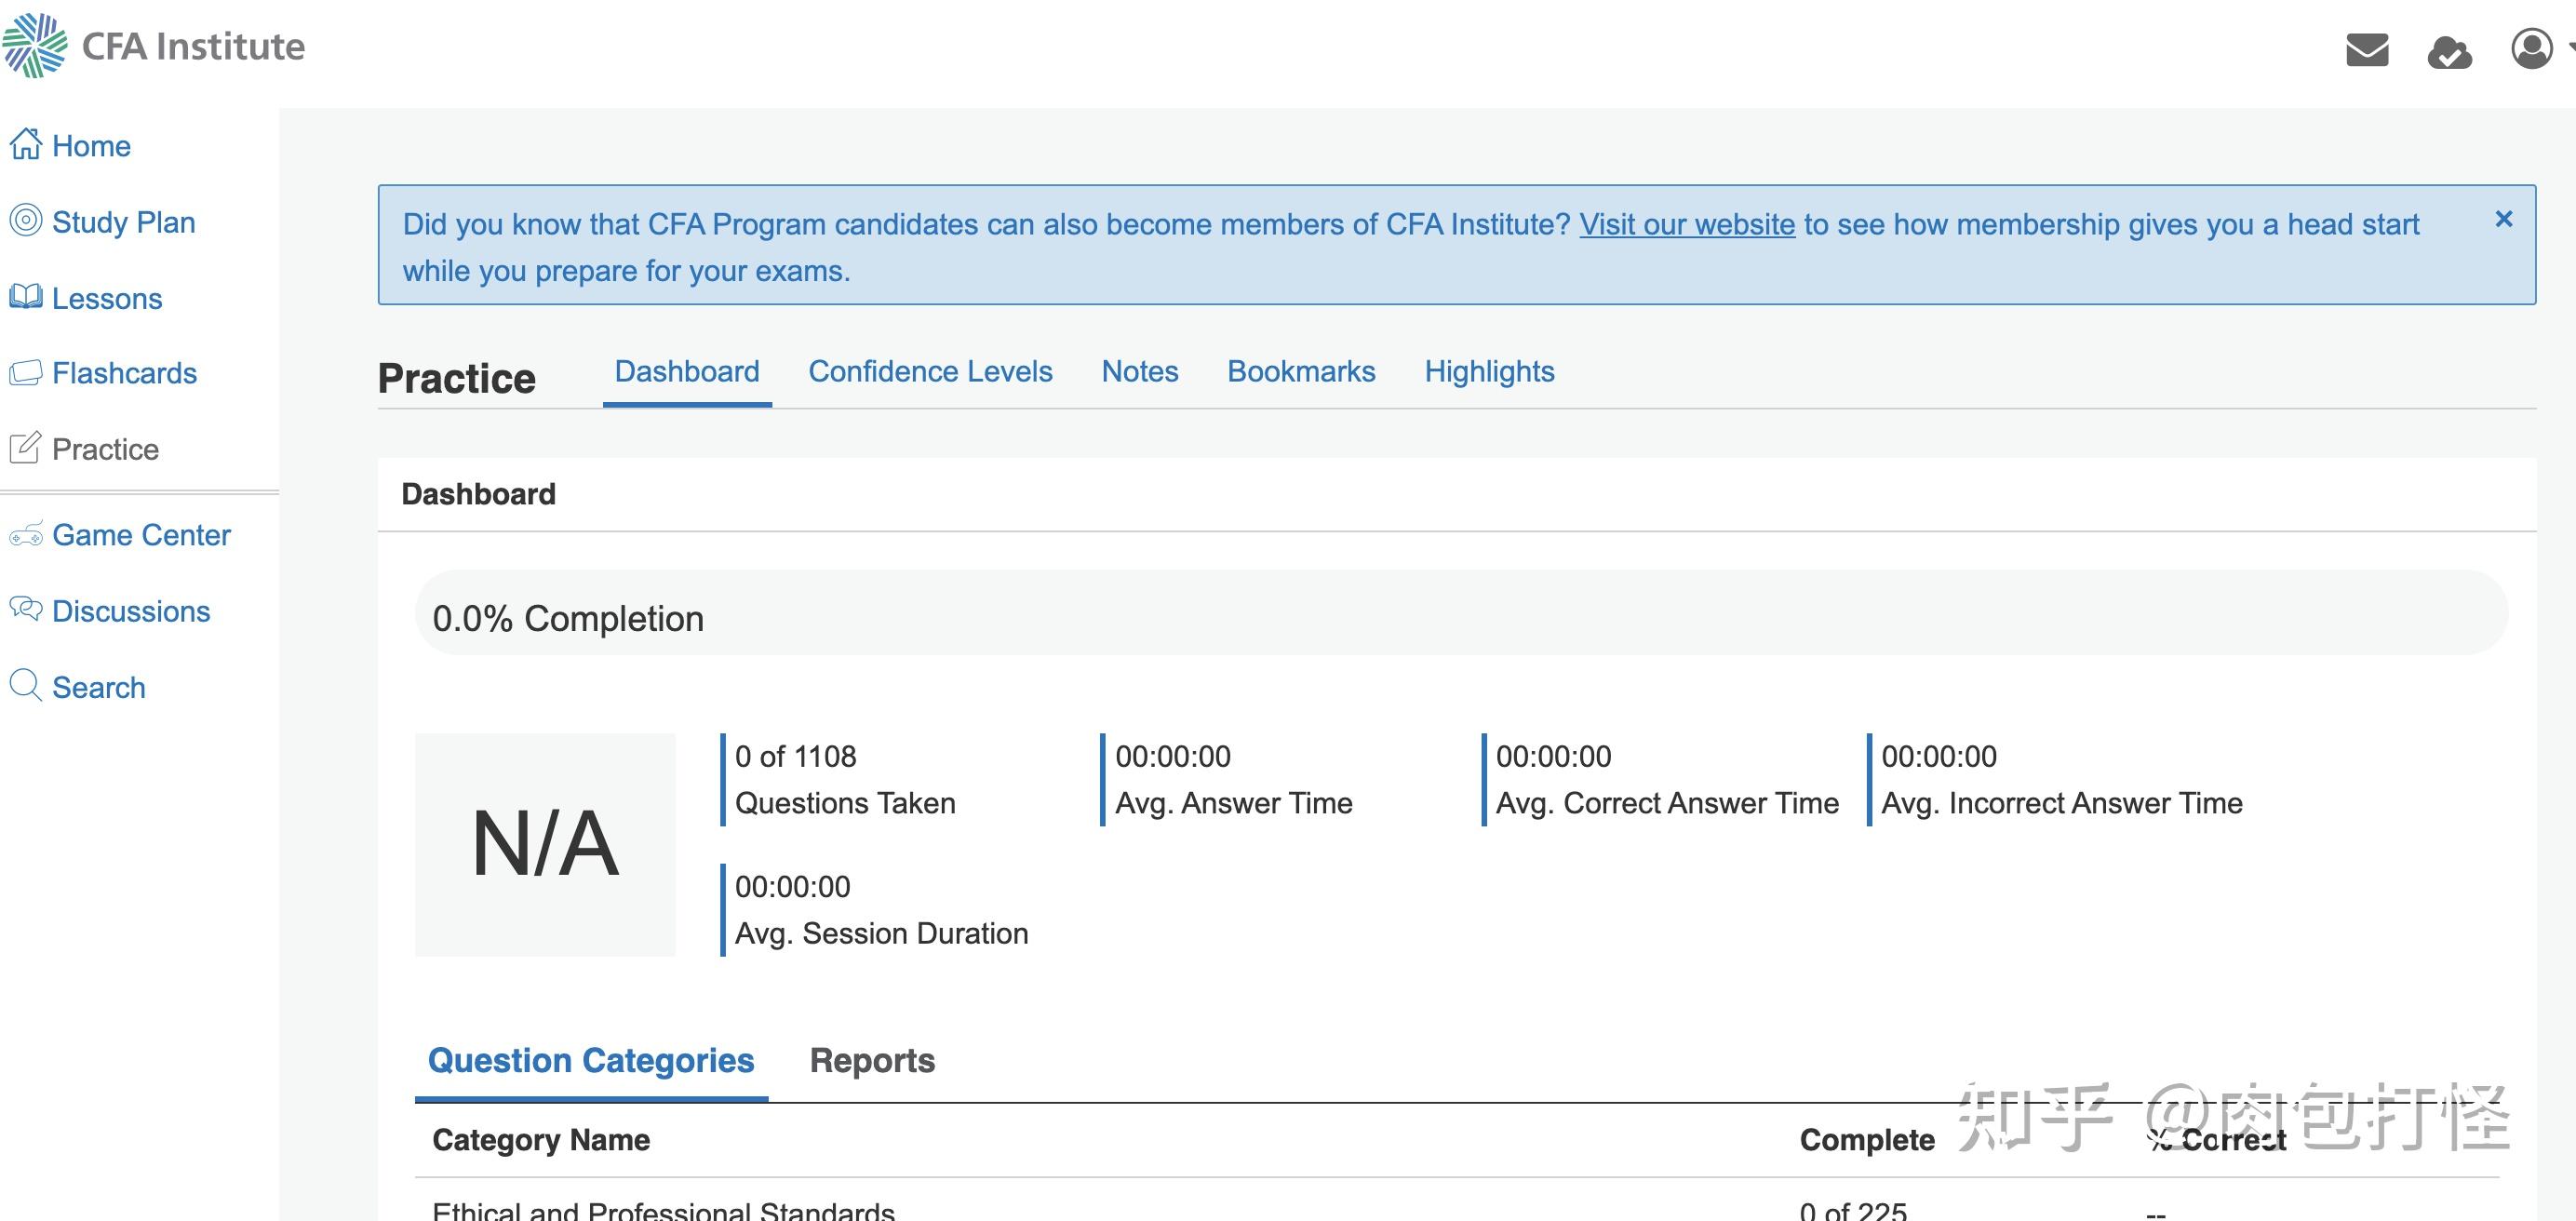
Task: Click the Home house icon
Action: pos(26,145)
